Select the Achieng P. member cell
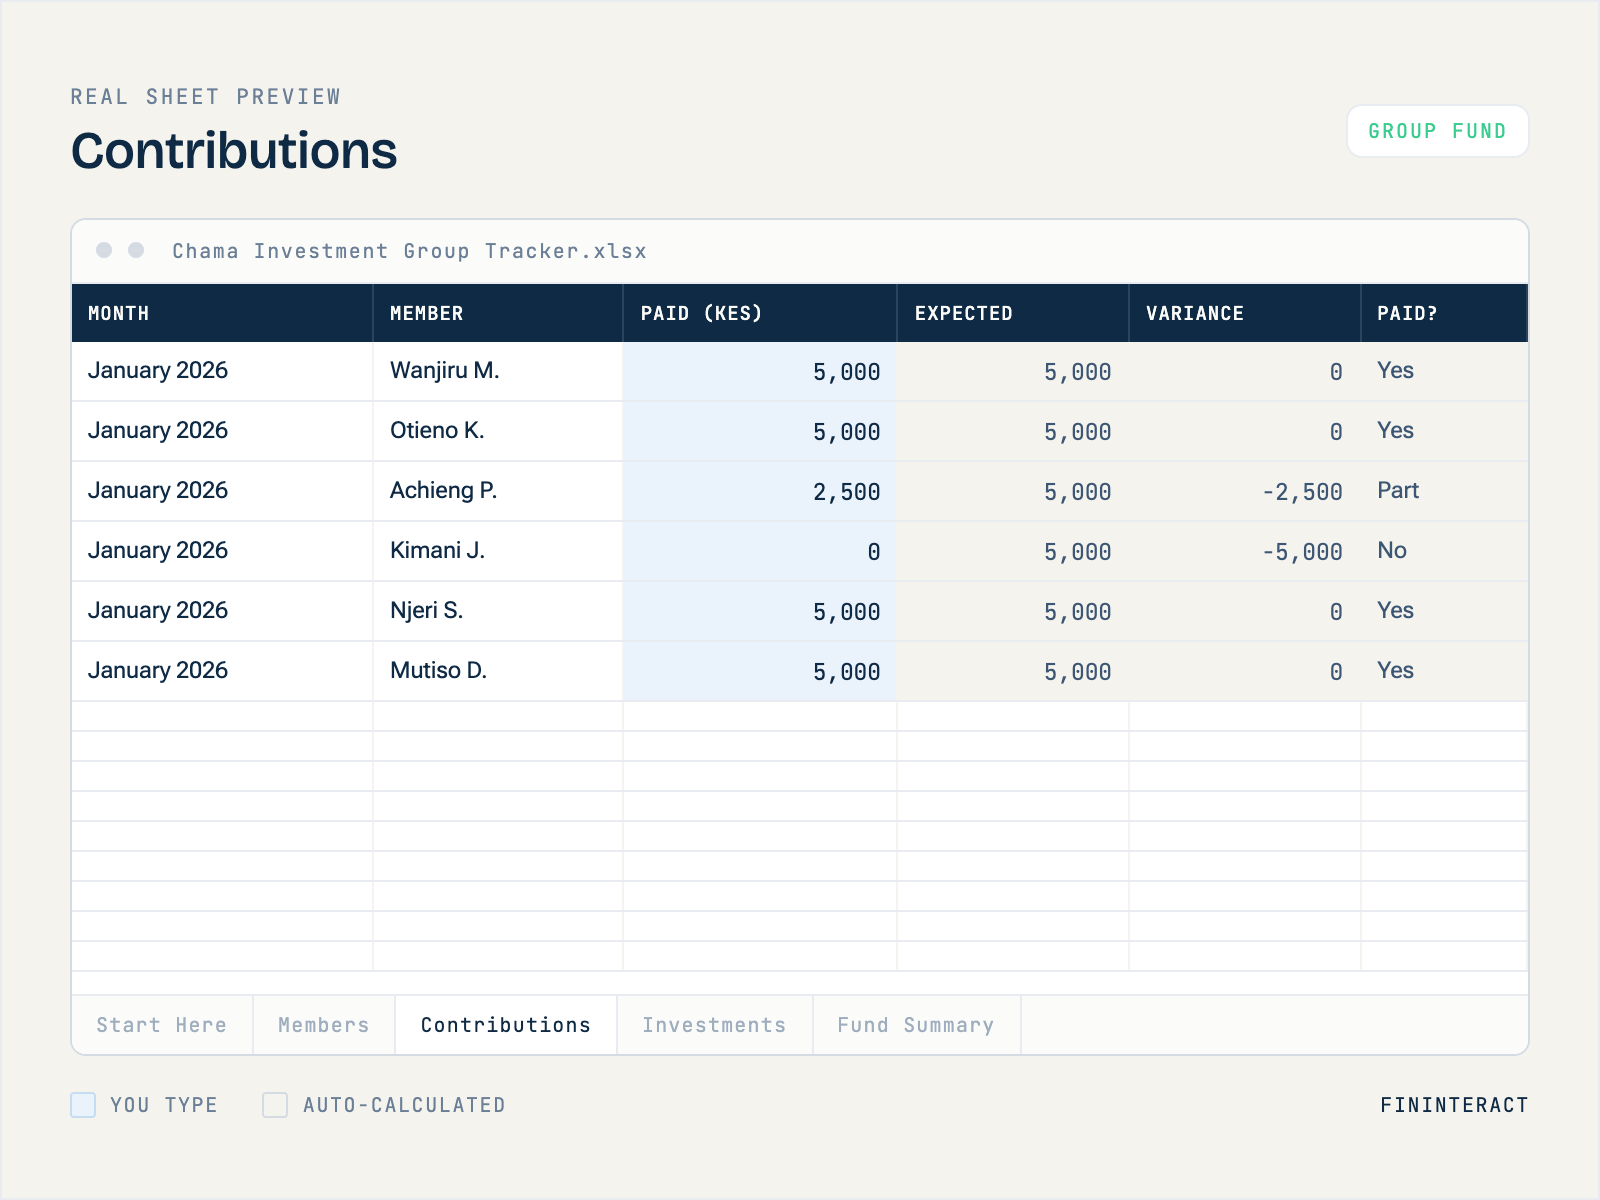 point(498,491)
